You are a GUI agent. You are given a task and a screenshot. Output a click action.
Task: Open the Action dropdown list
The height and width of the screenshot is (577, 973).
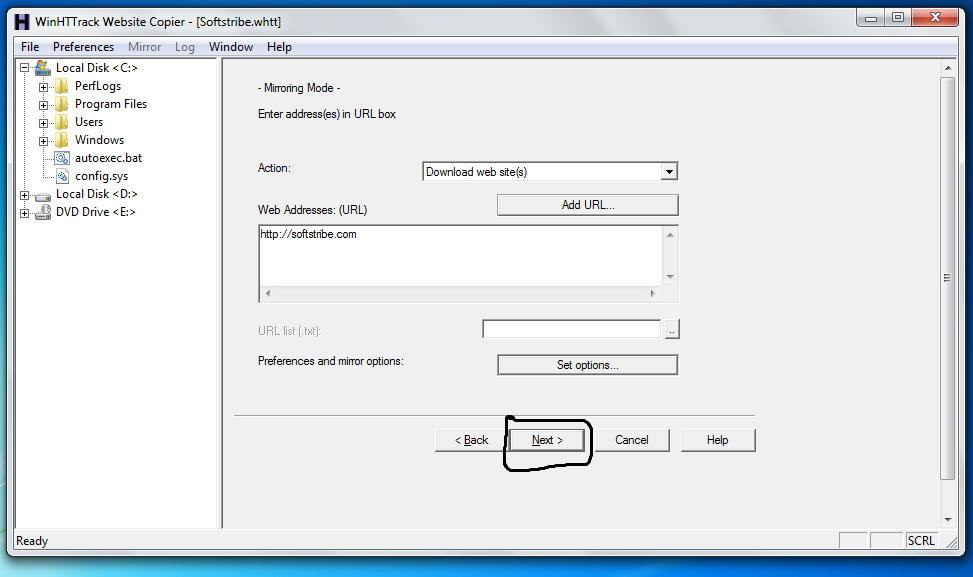click(x=669, y=171)
